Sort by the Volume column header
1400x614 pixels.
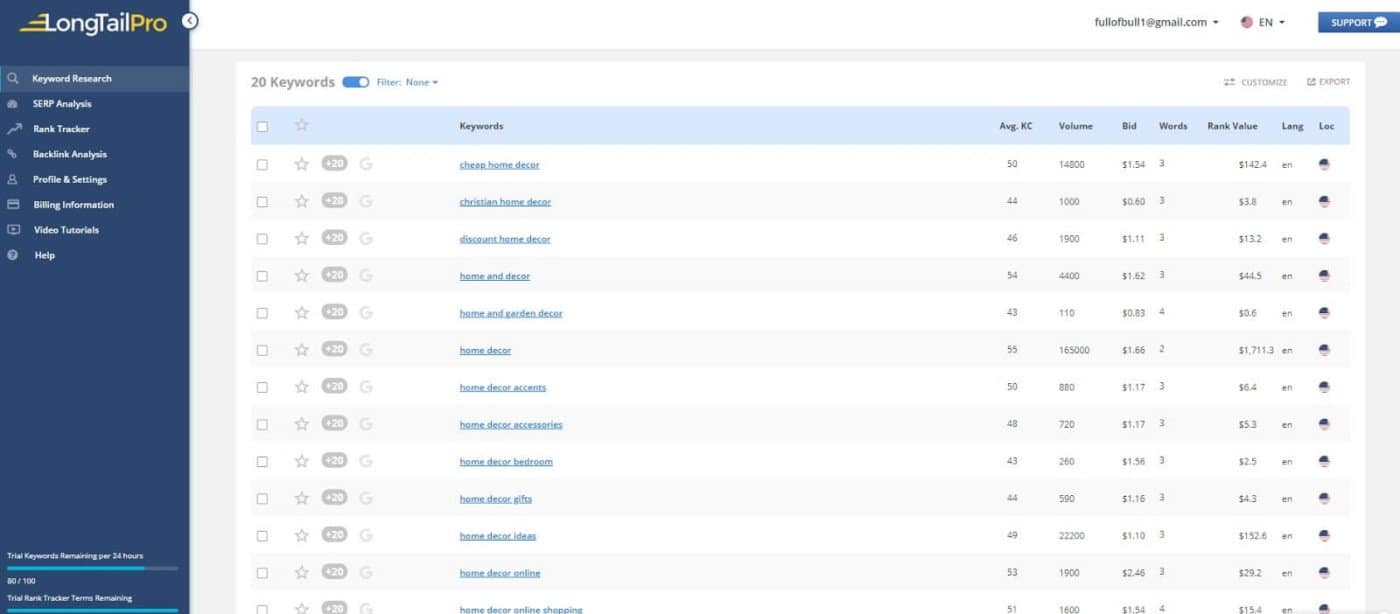[x=1075, y=126]
